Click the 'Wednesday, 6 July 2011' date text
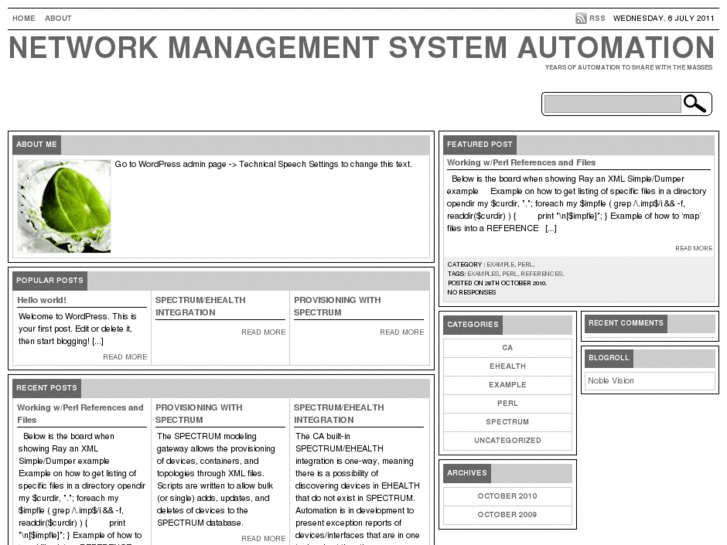The width and height of the screenshot is (727, 545). coord(663,18)
